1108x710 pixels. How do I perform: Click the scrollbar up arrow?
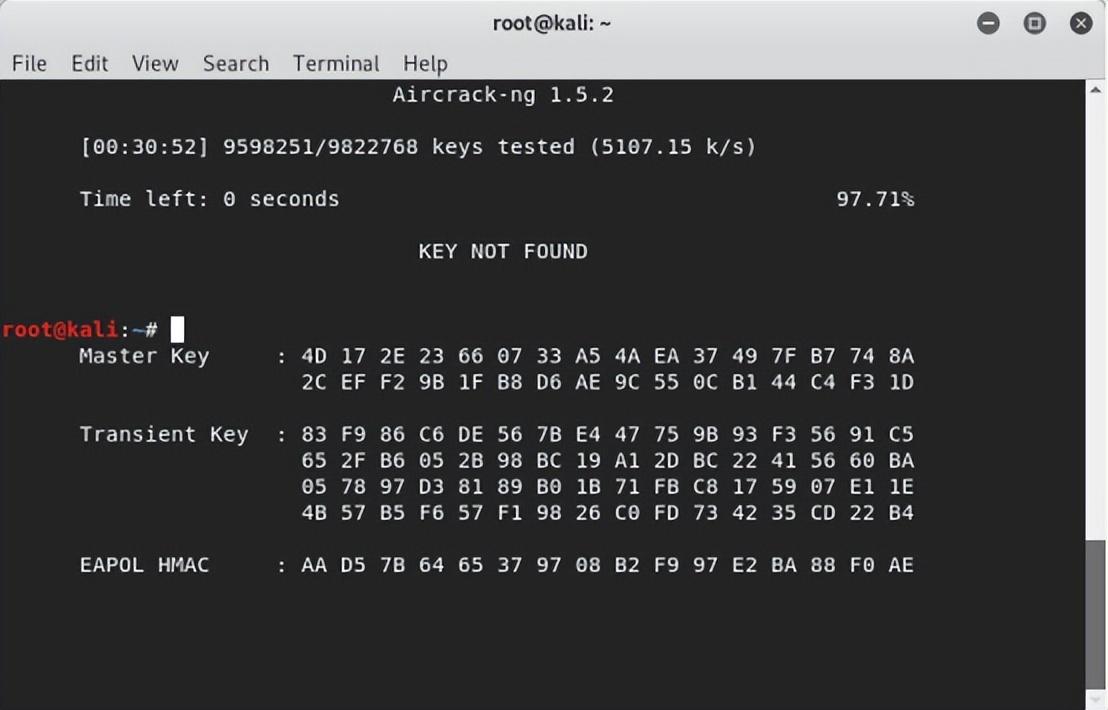point(1095,90)
